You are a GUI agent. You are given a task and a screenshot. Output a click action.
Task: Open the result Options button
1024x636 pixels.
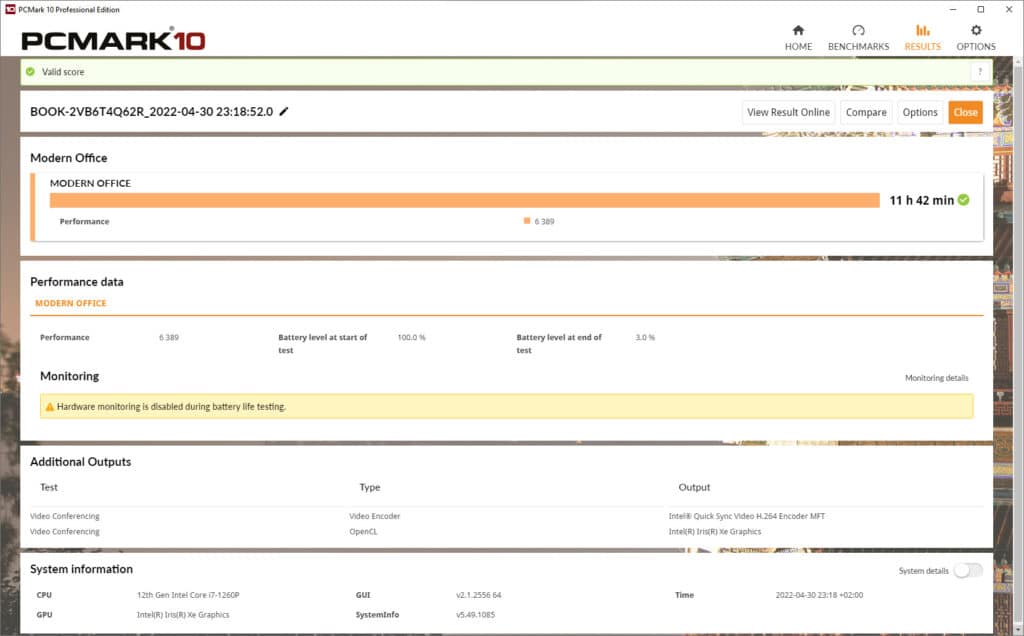tap(920, 112)
